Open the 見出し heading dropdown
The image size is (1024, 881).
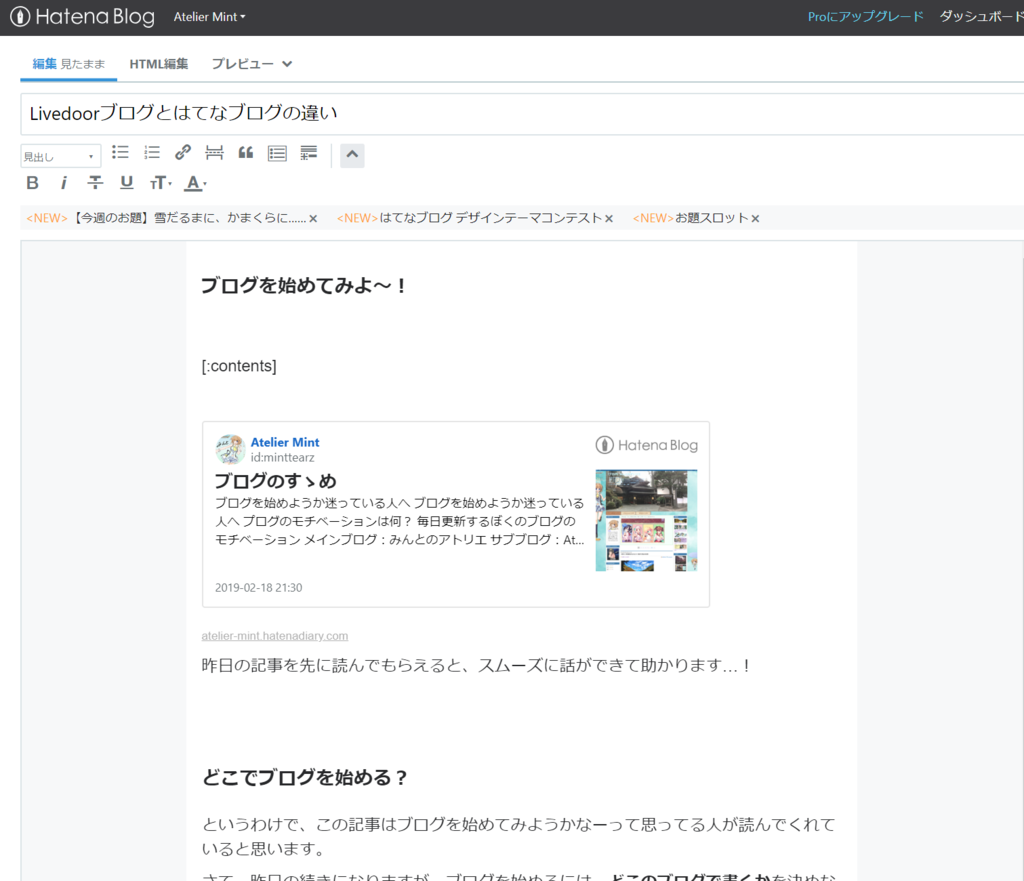pos(60,157)
